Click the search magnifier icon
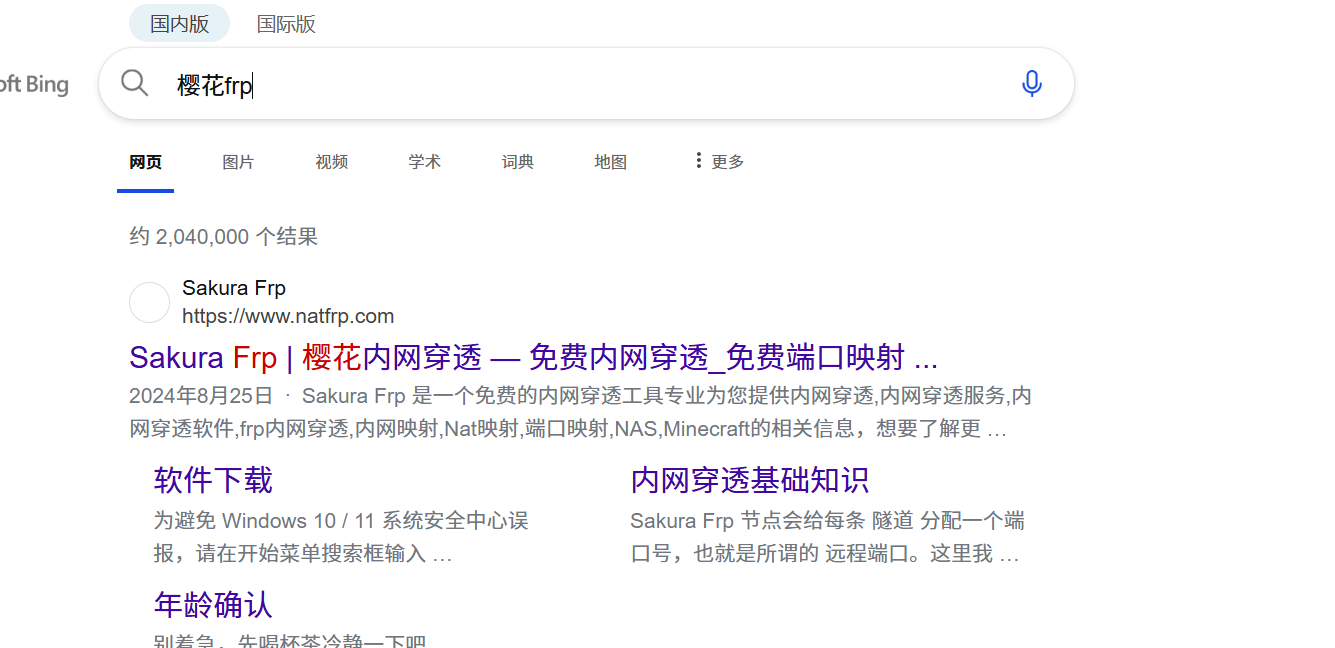The image size is (1335, 648). (134, 83)
